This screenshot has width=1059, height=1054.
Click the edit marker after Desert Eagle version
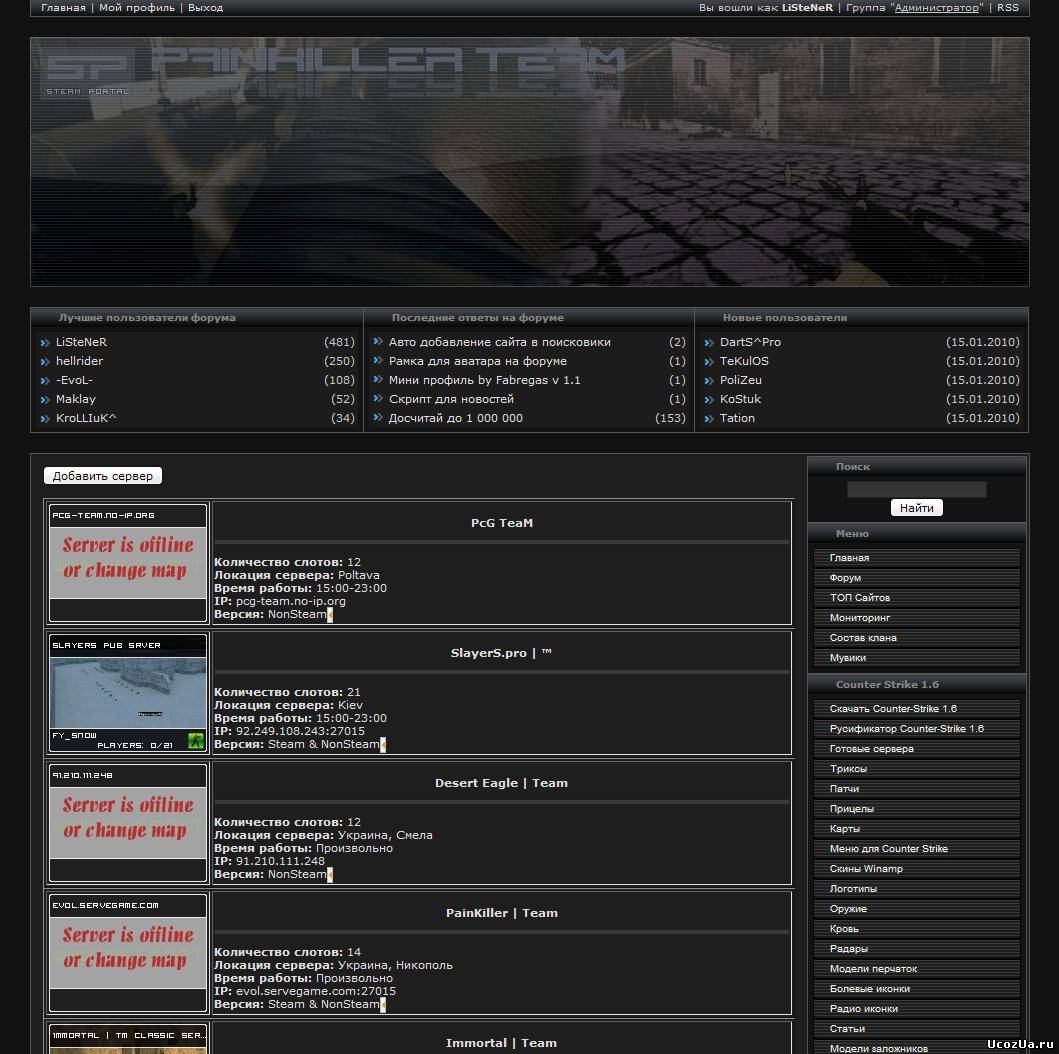[x=330, y=874]
